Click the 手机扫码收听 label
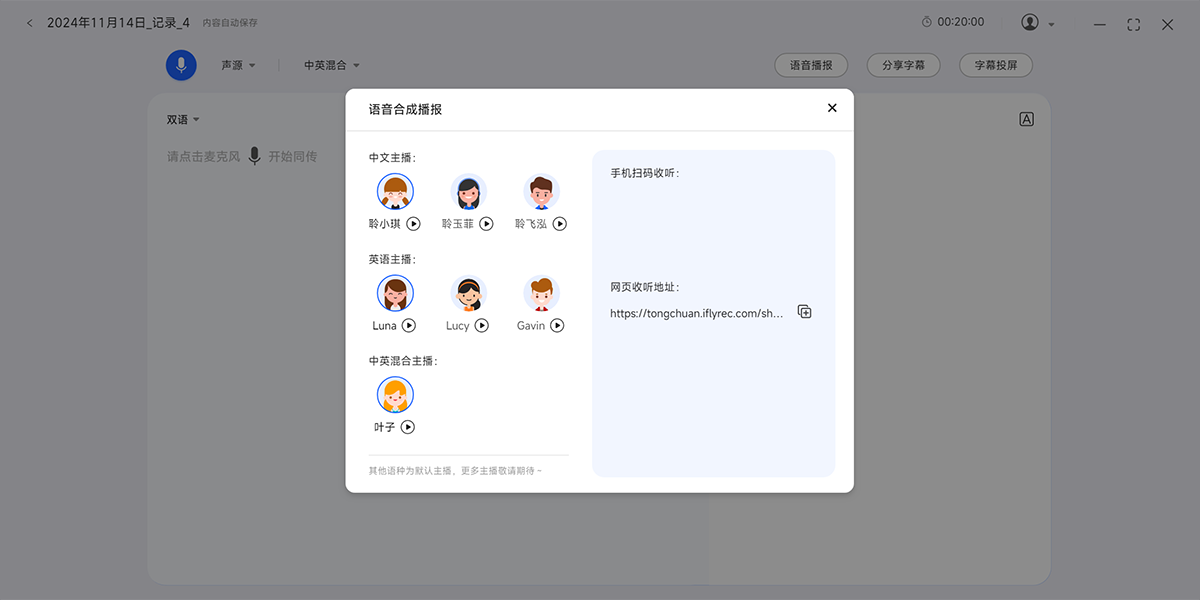This screenshot has height=600, width=1200. [645, 173]
